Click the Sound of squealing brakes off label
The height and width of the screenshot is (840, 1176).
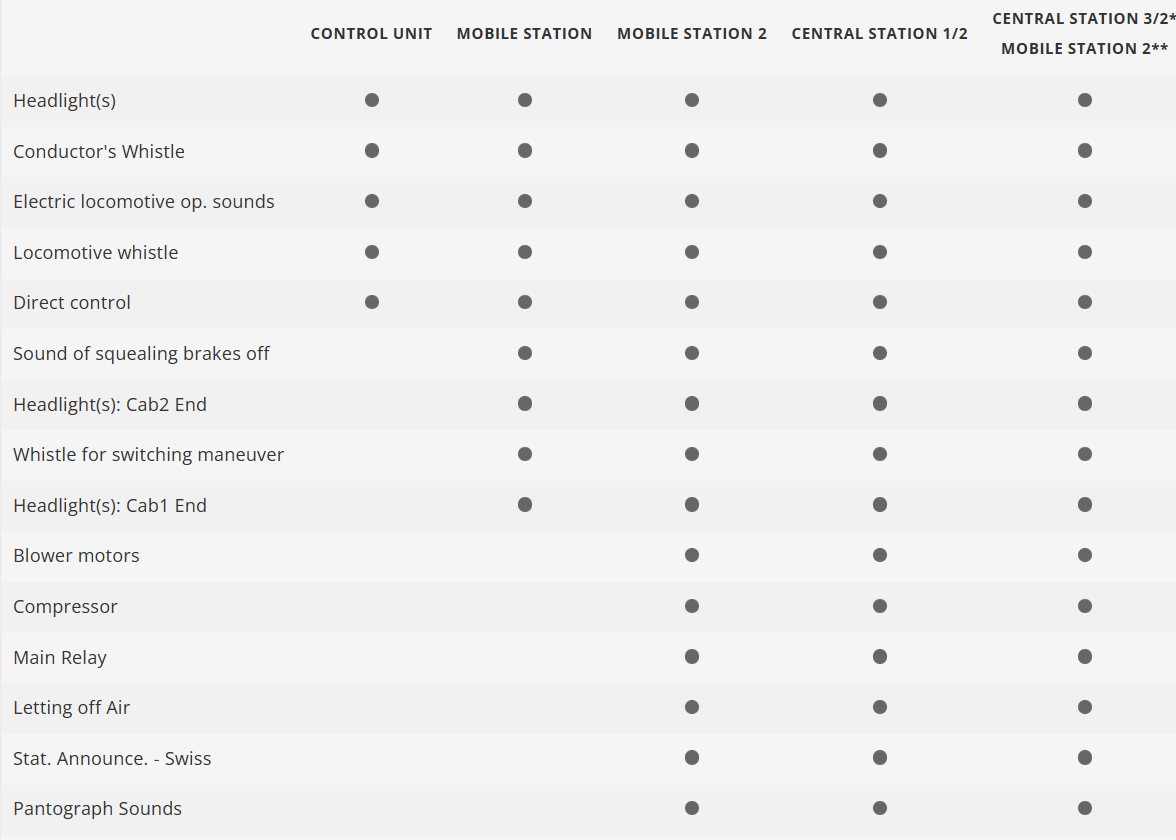pos(141,353)
